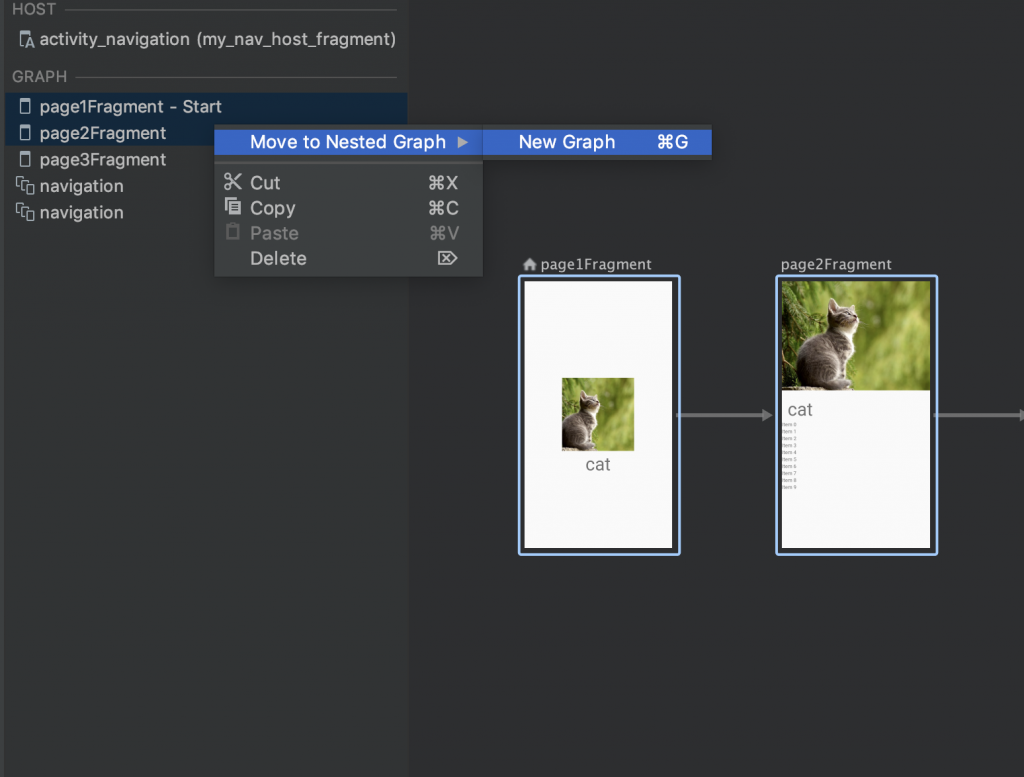
Task: Click the page3Fragment destination icon in list
Action: tap(26, 160)
